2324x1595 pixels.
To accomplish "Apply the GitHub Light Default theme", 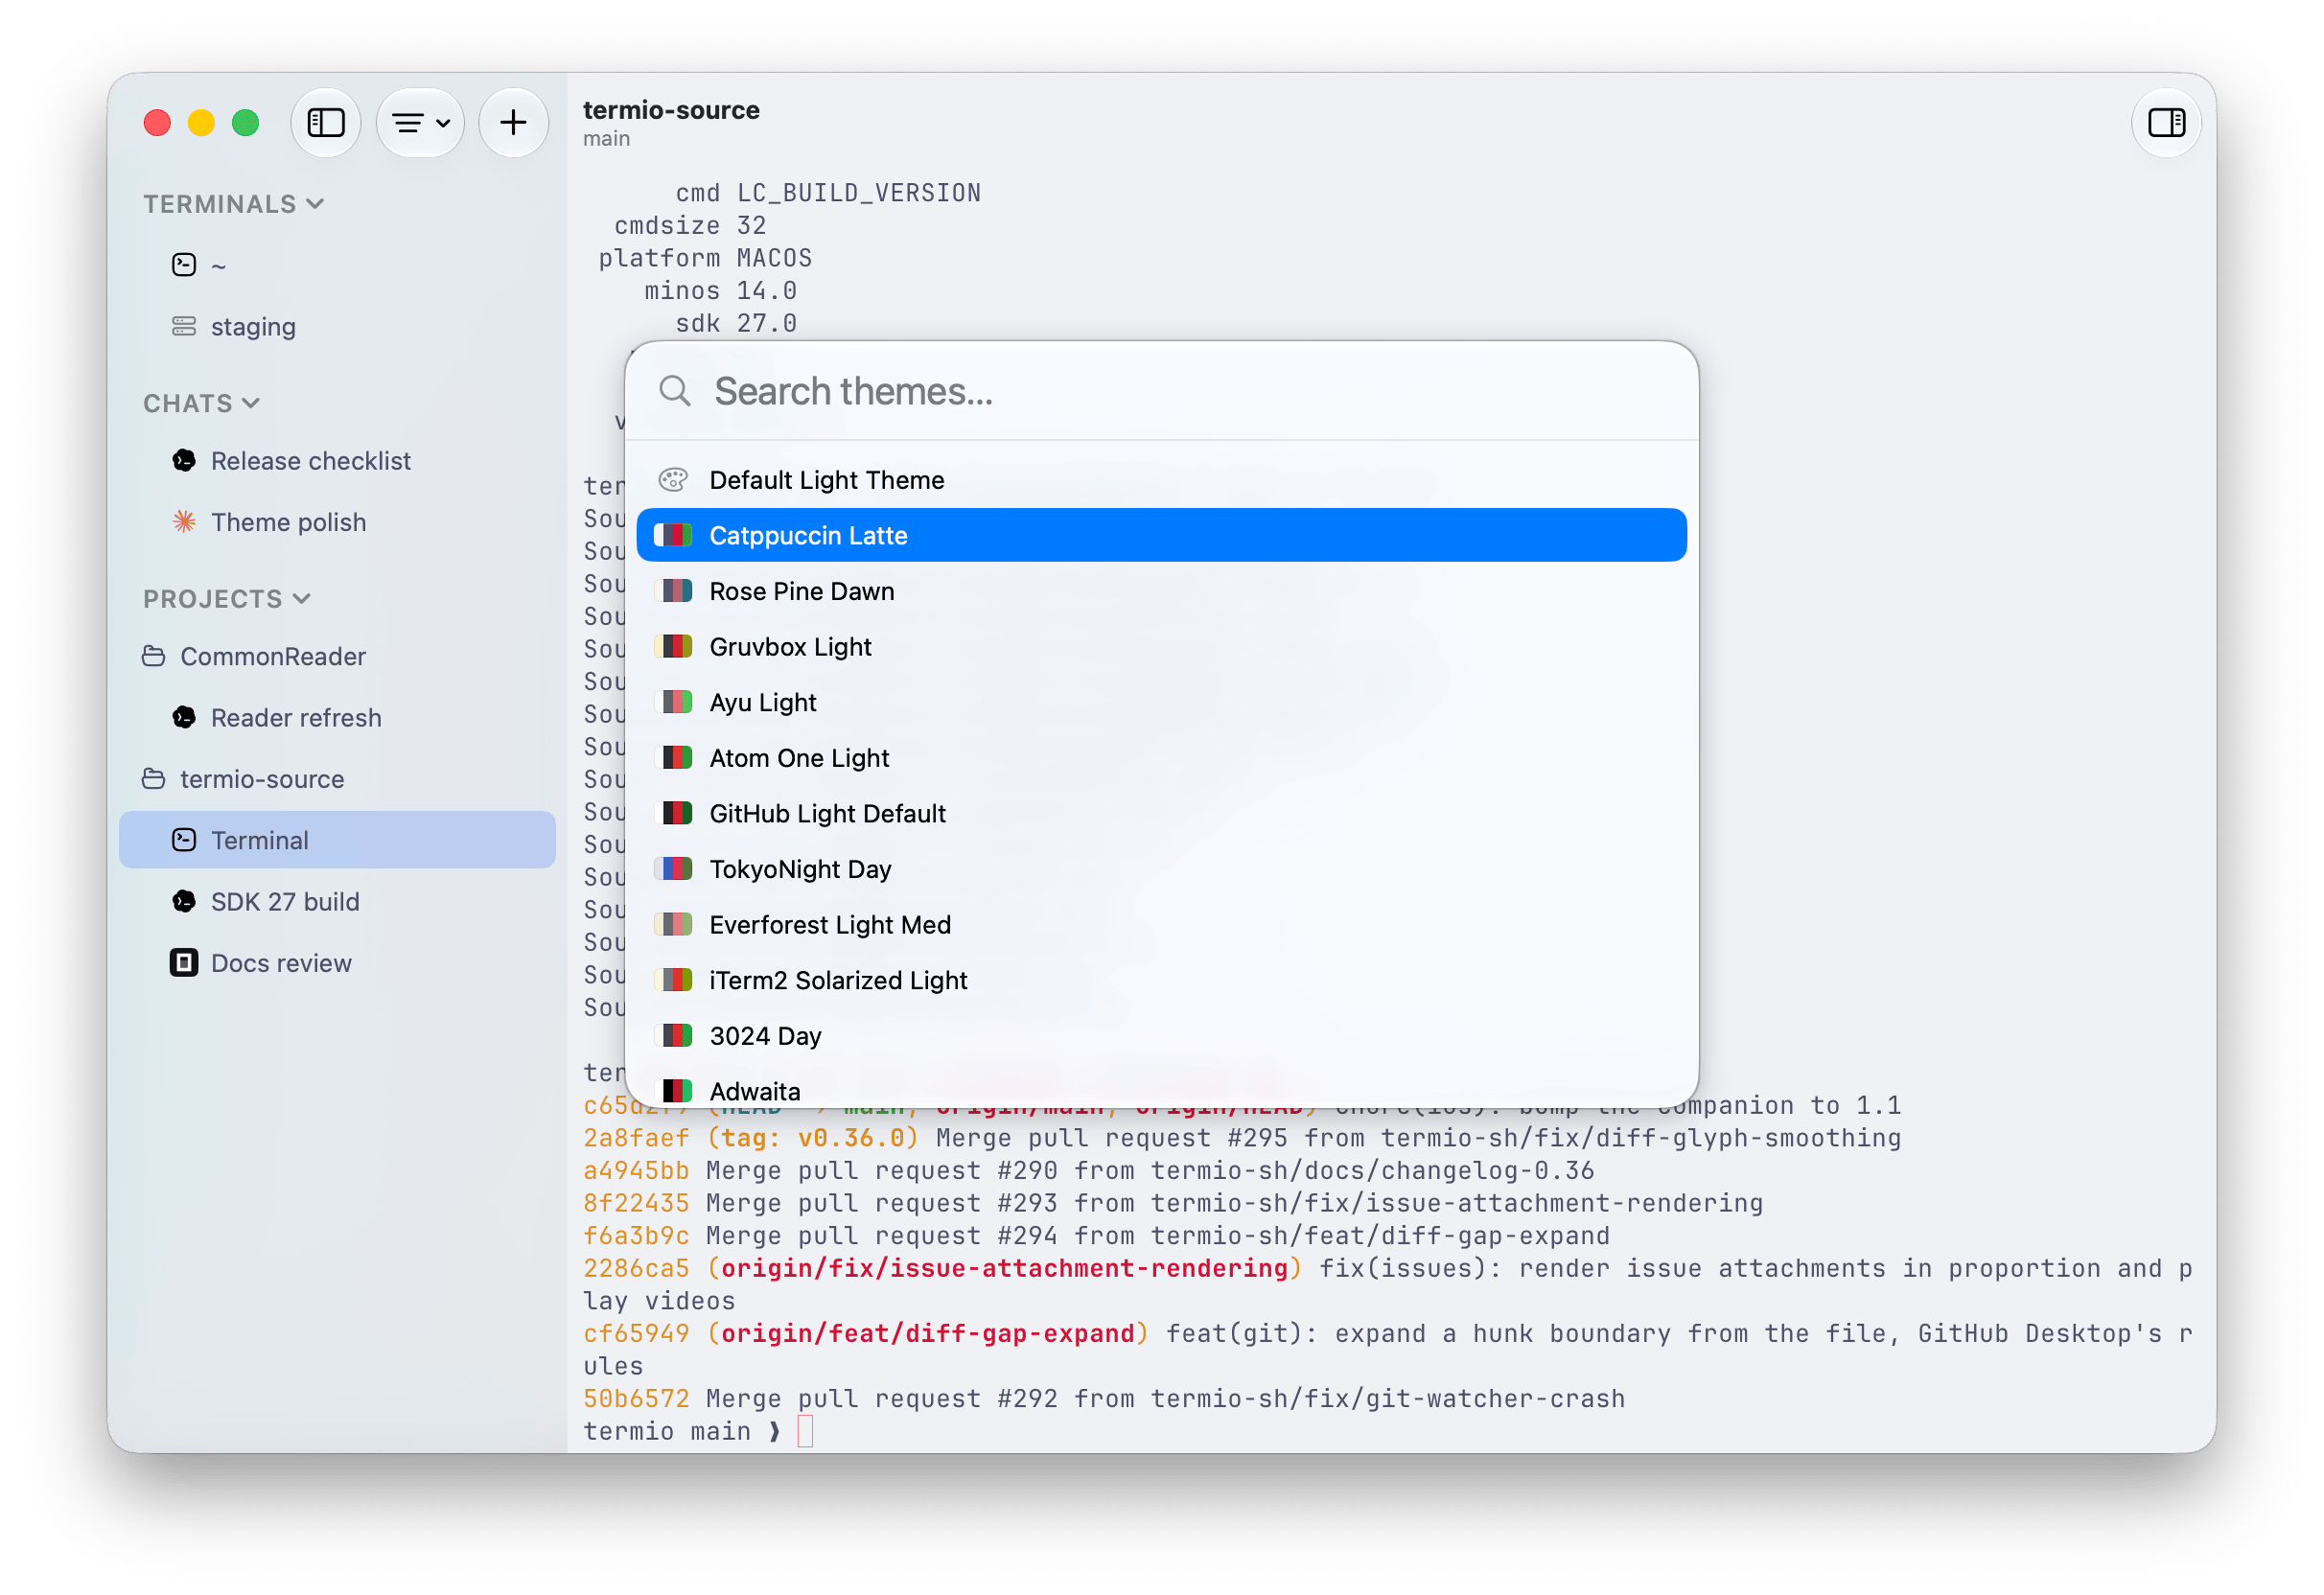I will pos(1161,813).
